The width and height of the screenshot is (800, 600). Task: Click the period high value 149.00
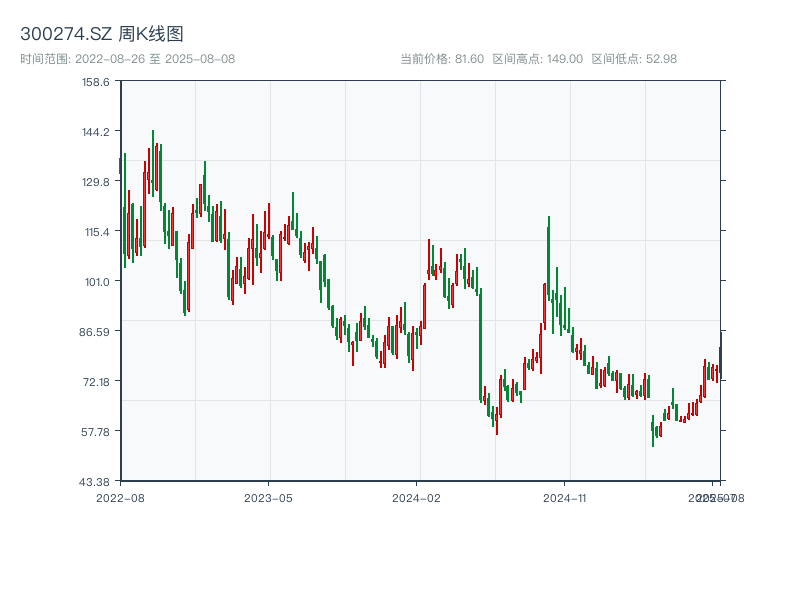[x=565, y=59]
